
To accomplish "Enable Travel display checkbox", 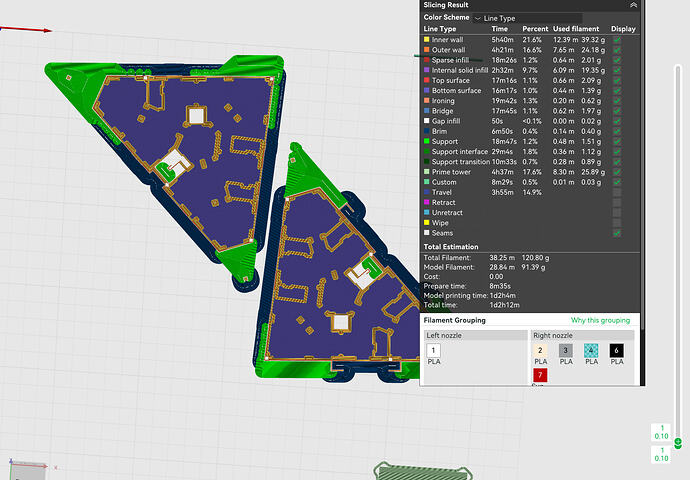I will click(617, 192).
